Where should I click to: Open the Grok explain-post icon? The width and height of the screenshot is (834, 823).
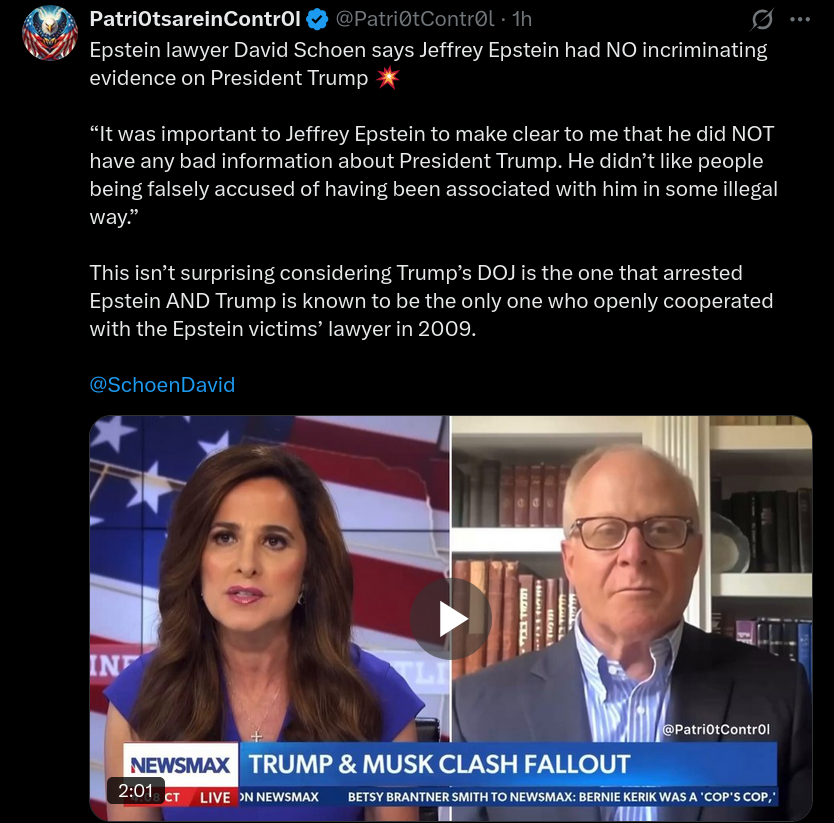coord(762,20)
